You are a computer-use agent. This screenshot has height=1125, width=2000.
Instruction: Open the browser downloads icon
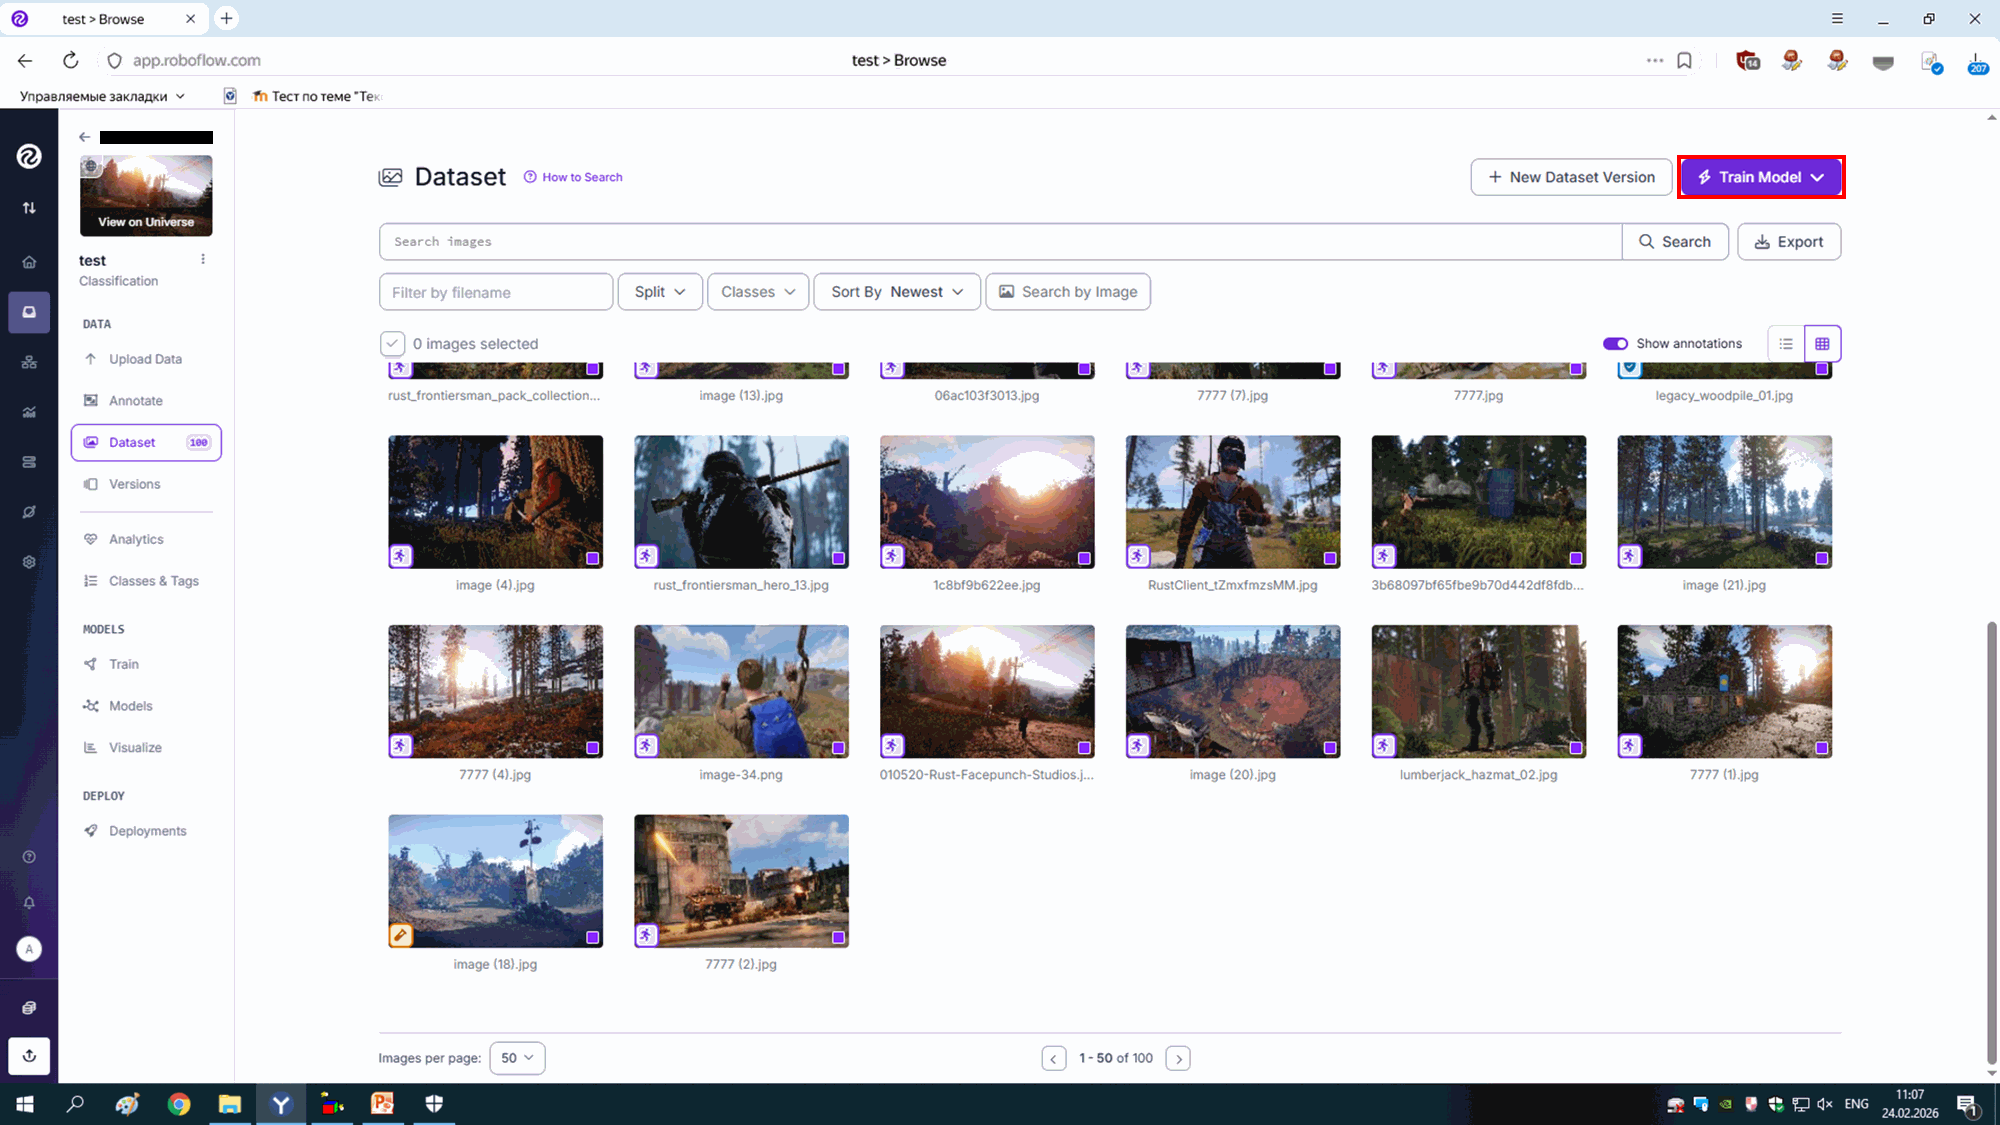[1977, 62]
